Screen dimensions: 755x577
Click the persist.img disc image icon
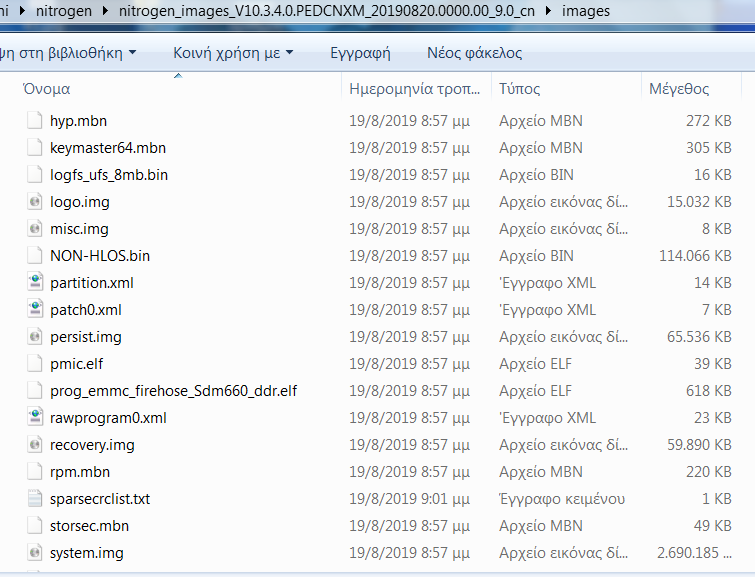click(x=36, y=337)
